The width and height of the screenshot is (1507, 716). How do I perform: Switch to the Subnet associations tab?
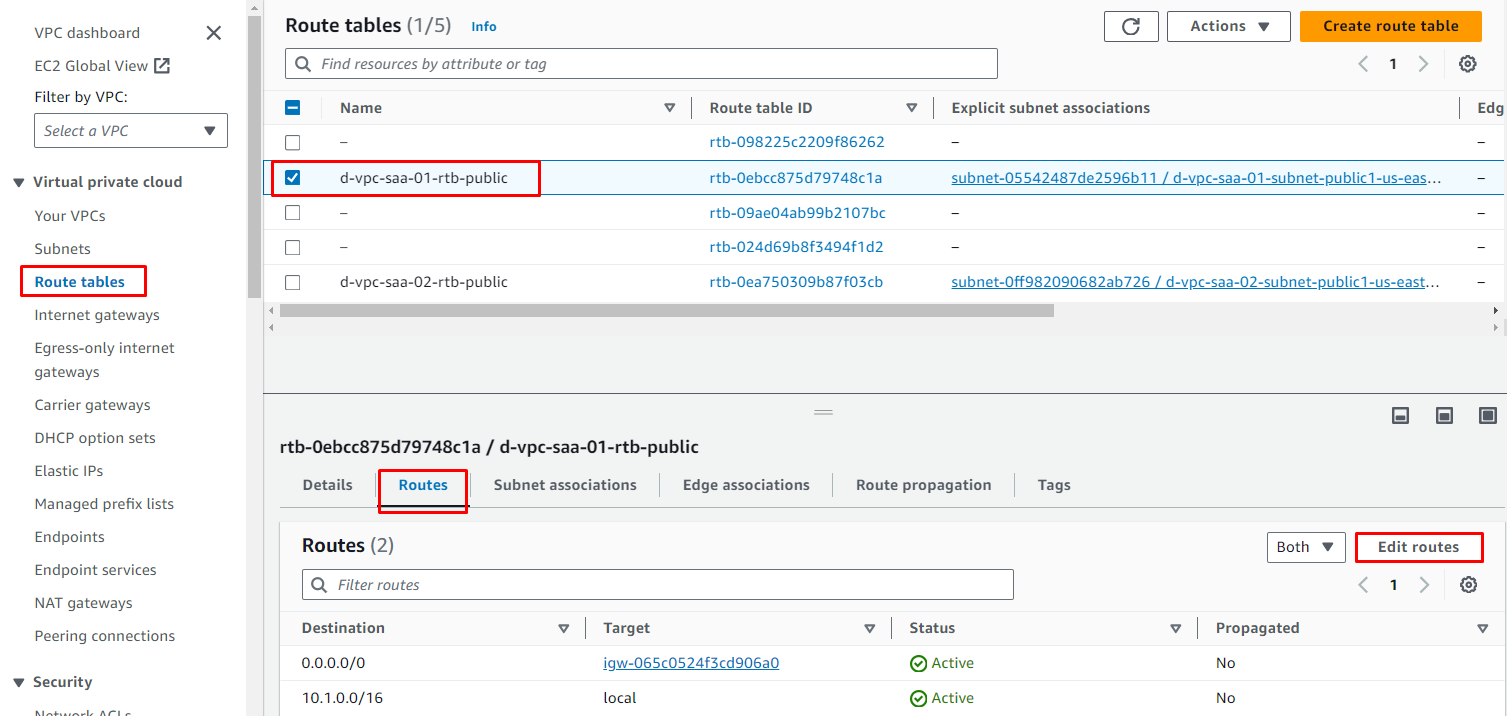click(x=565, y=485)
